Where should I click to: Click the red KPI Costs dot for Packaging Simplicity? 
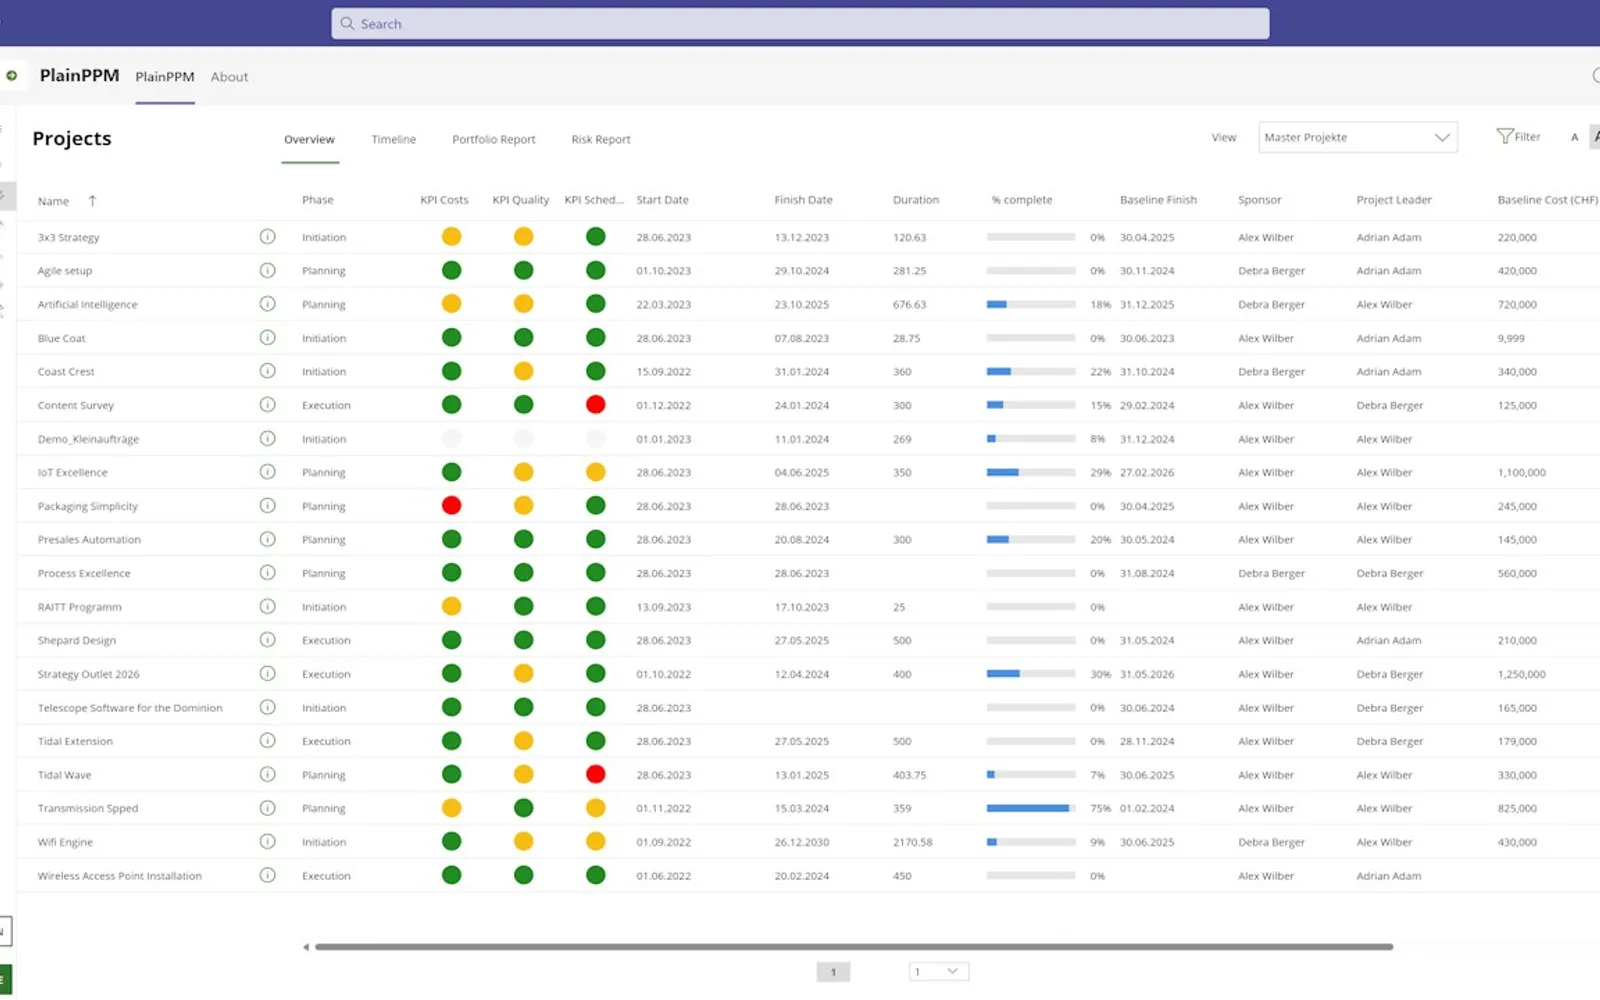[451, 506]
